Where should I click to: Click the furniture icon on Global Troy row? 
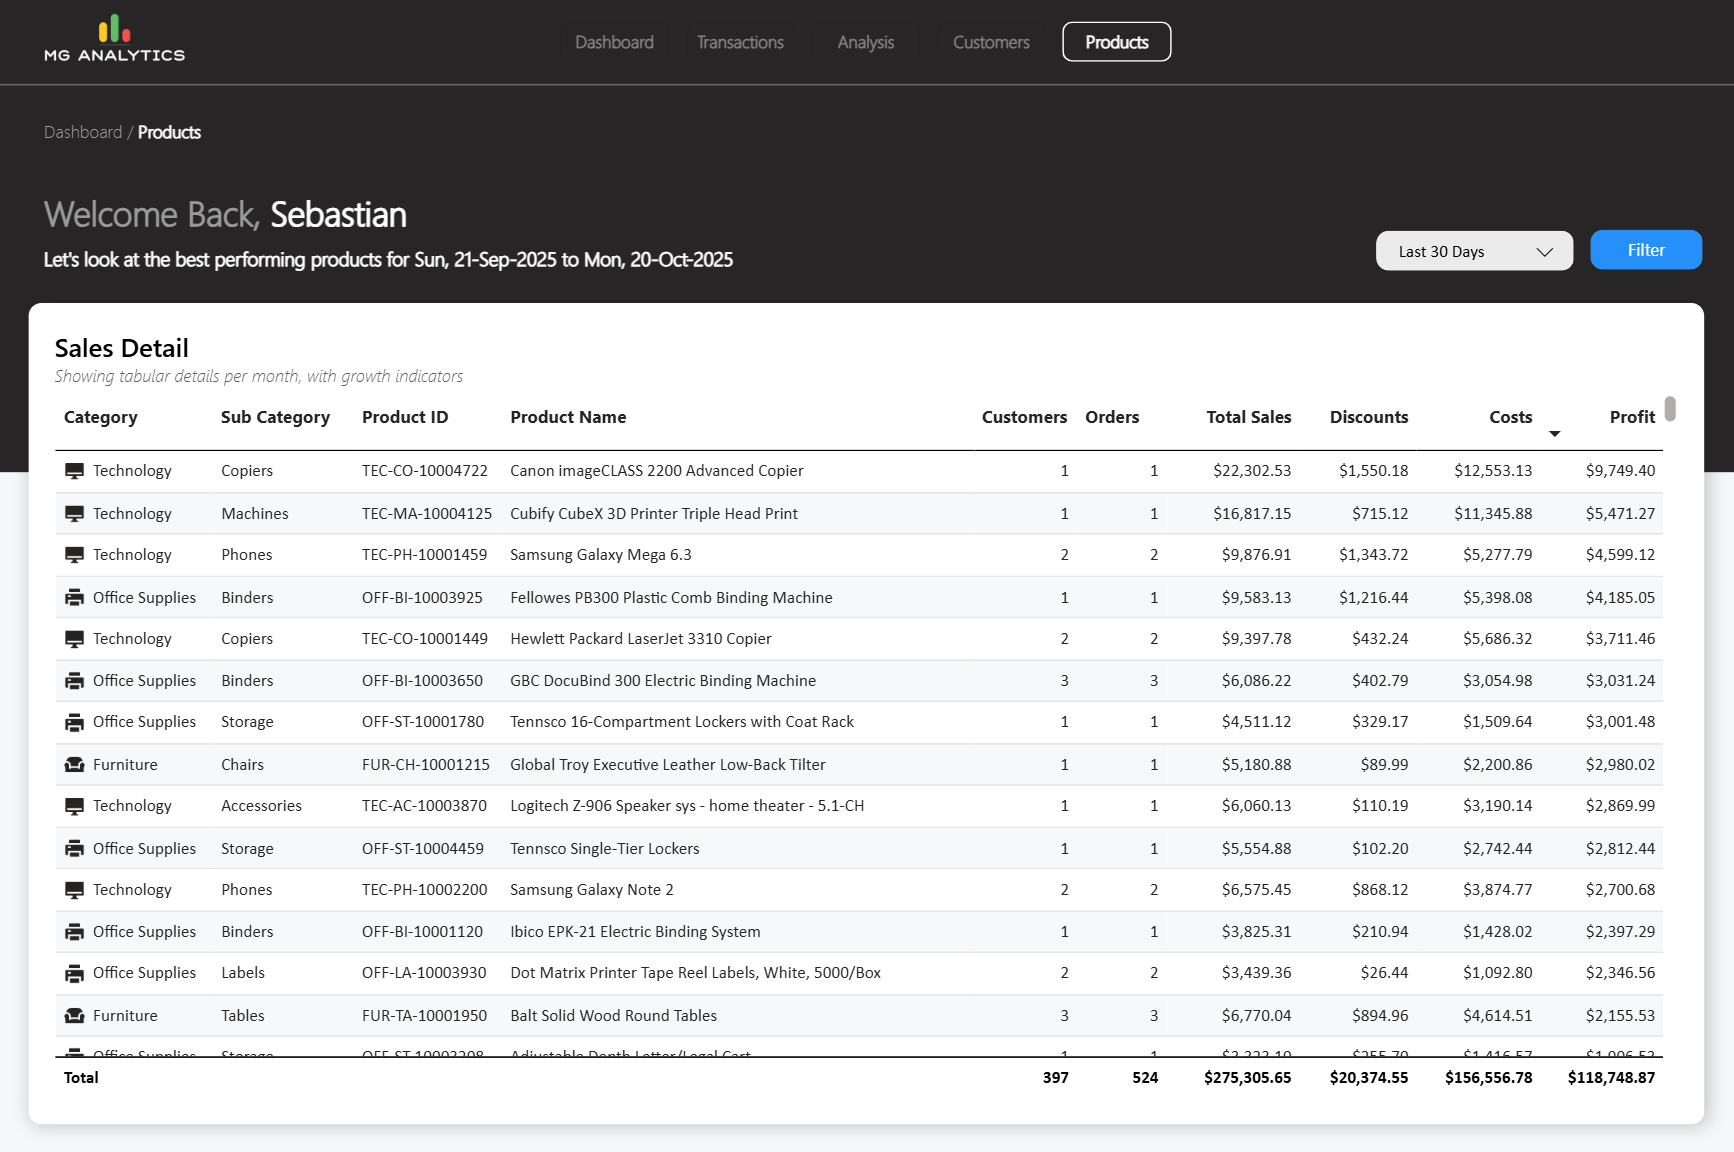[x=74, y=765]
